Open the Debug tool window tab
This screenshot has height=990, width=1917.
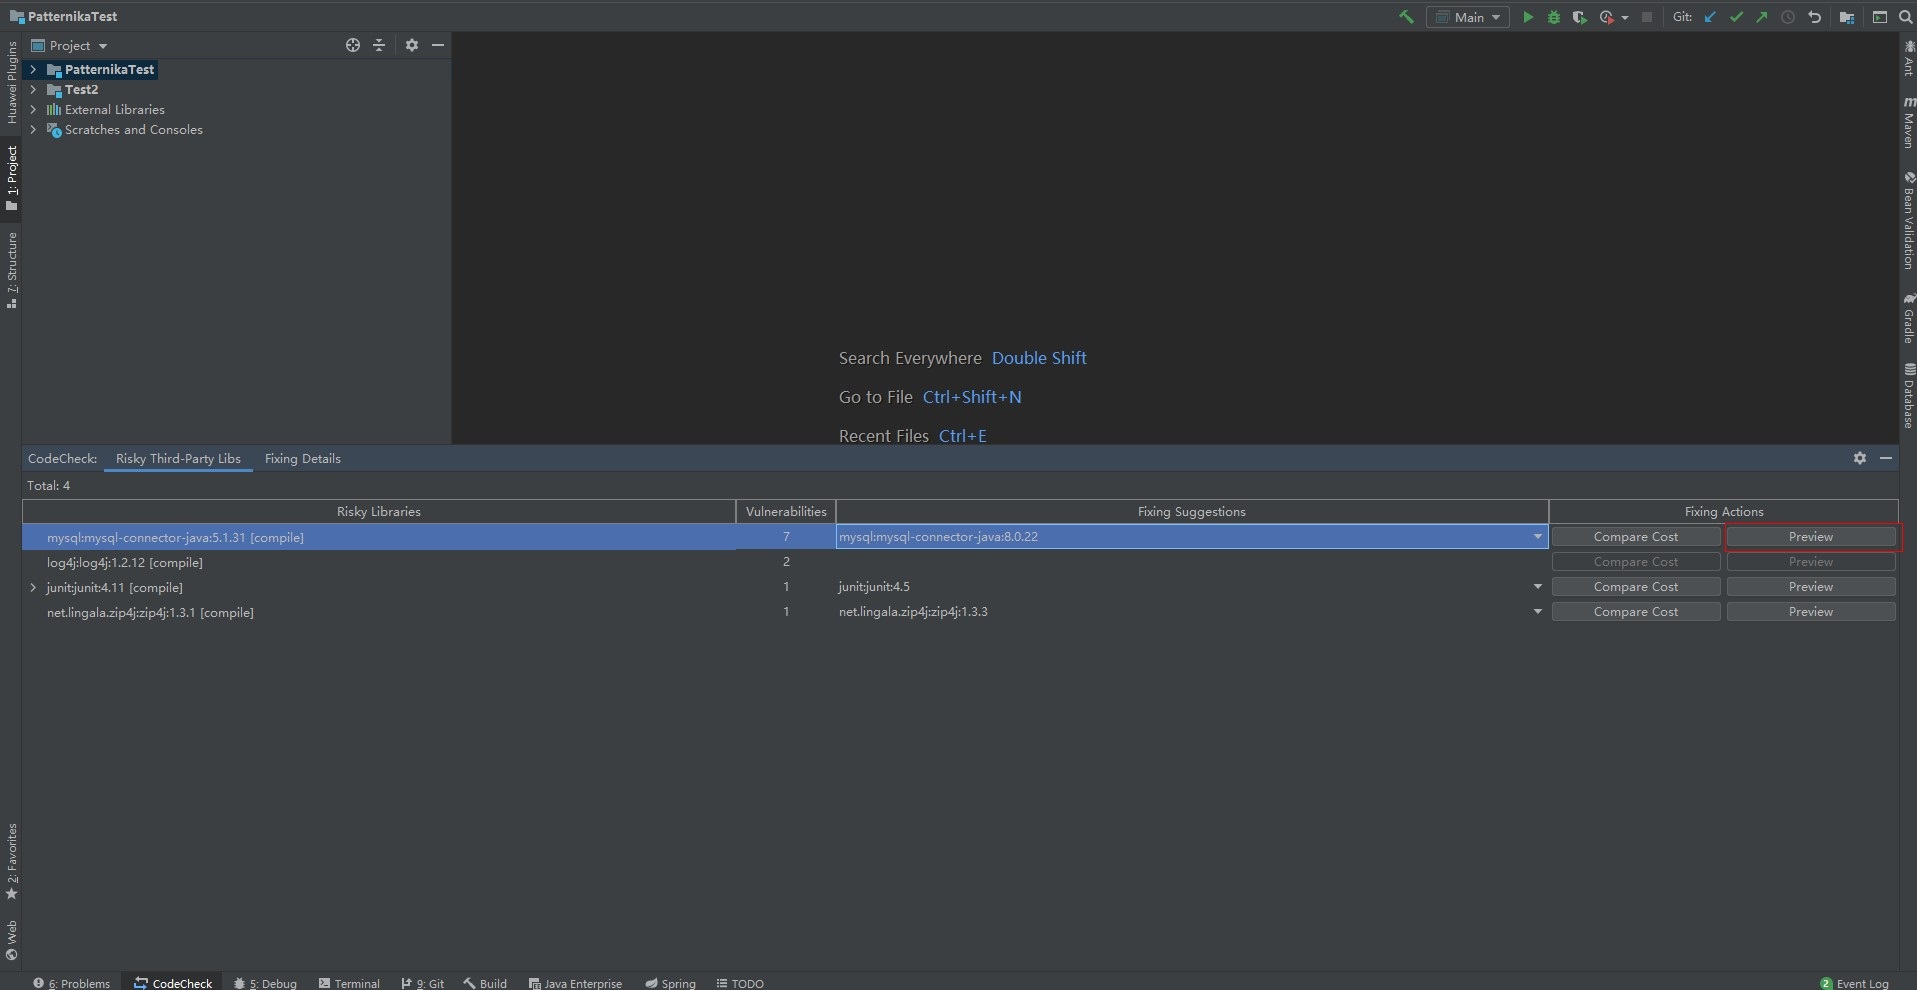pyautogui.click(x=266, y=983)
